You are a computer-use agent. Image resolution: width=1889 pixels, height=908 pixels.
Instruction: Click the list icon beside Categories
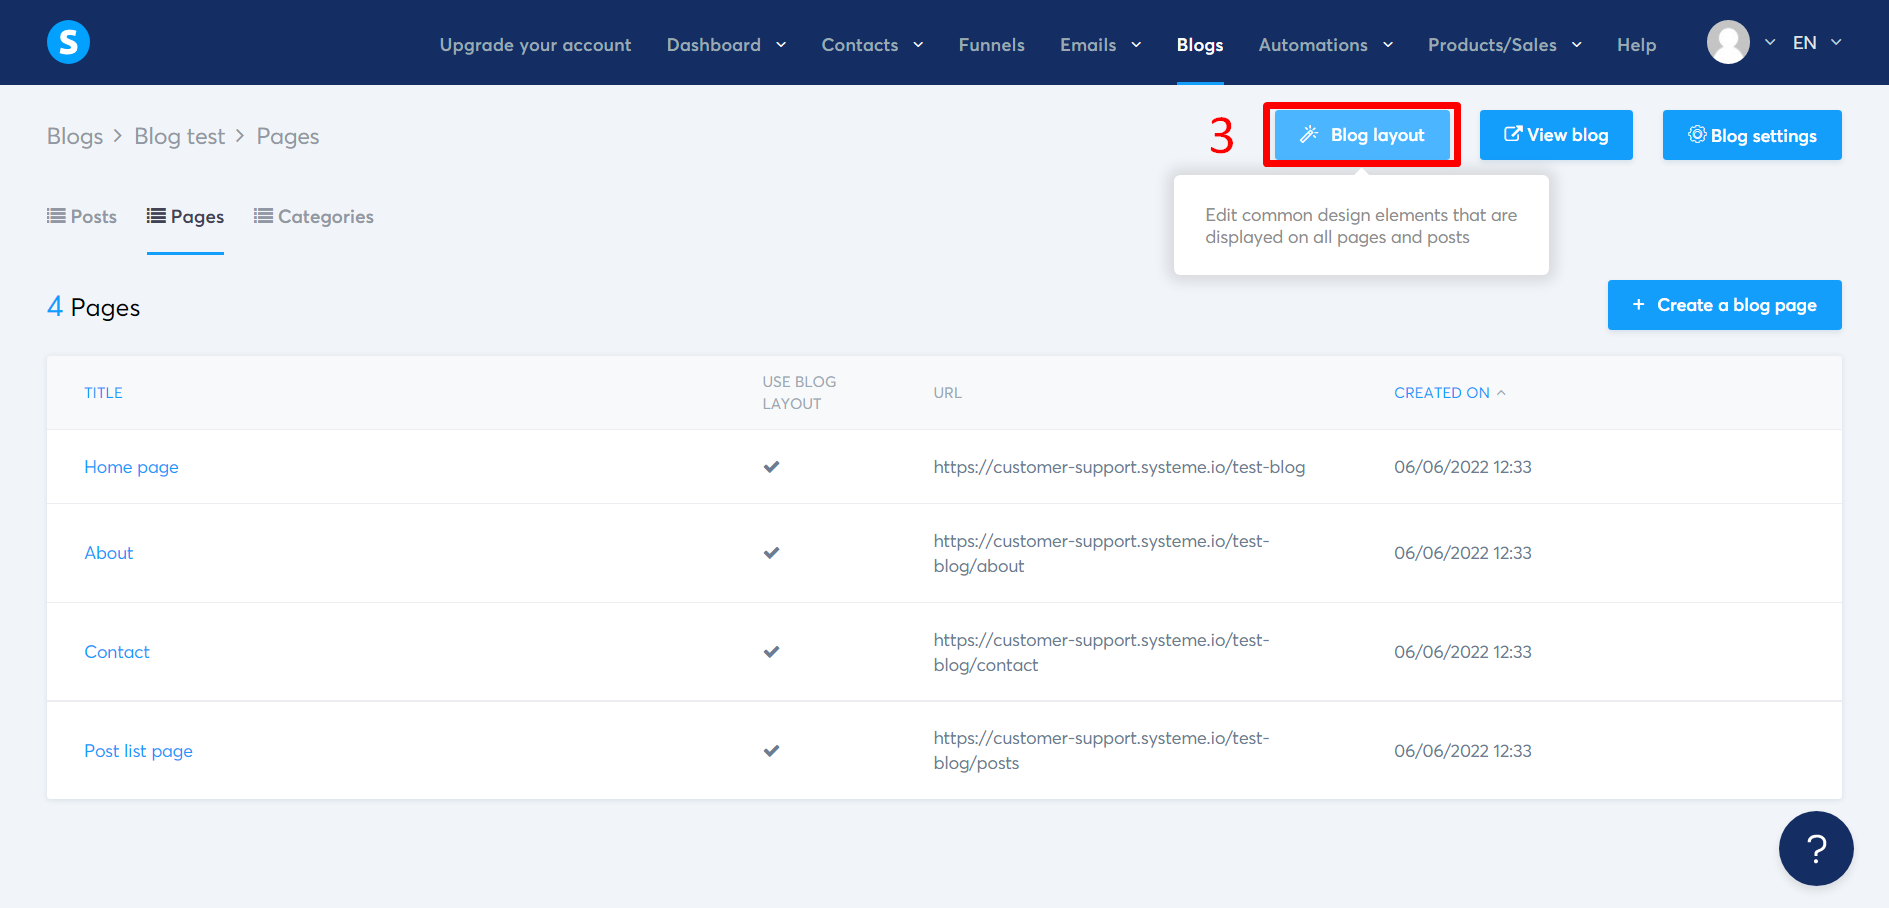263,216
